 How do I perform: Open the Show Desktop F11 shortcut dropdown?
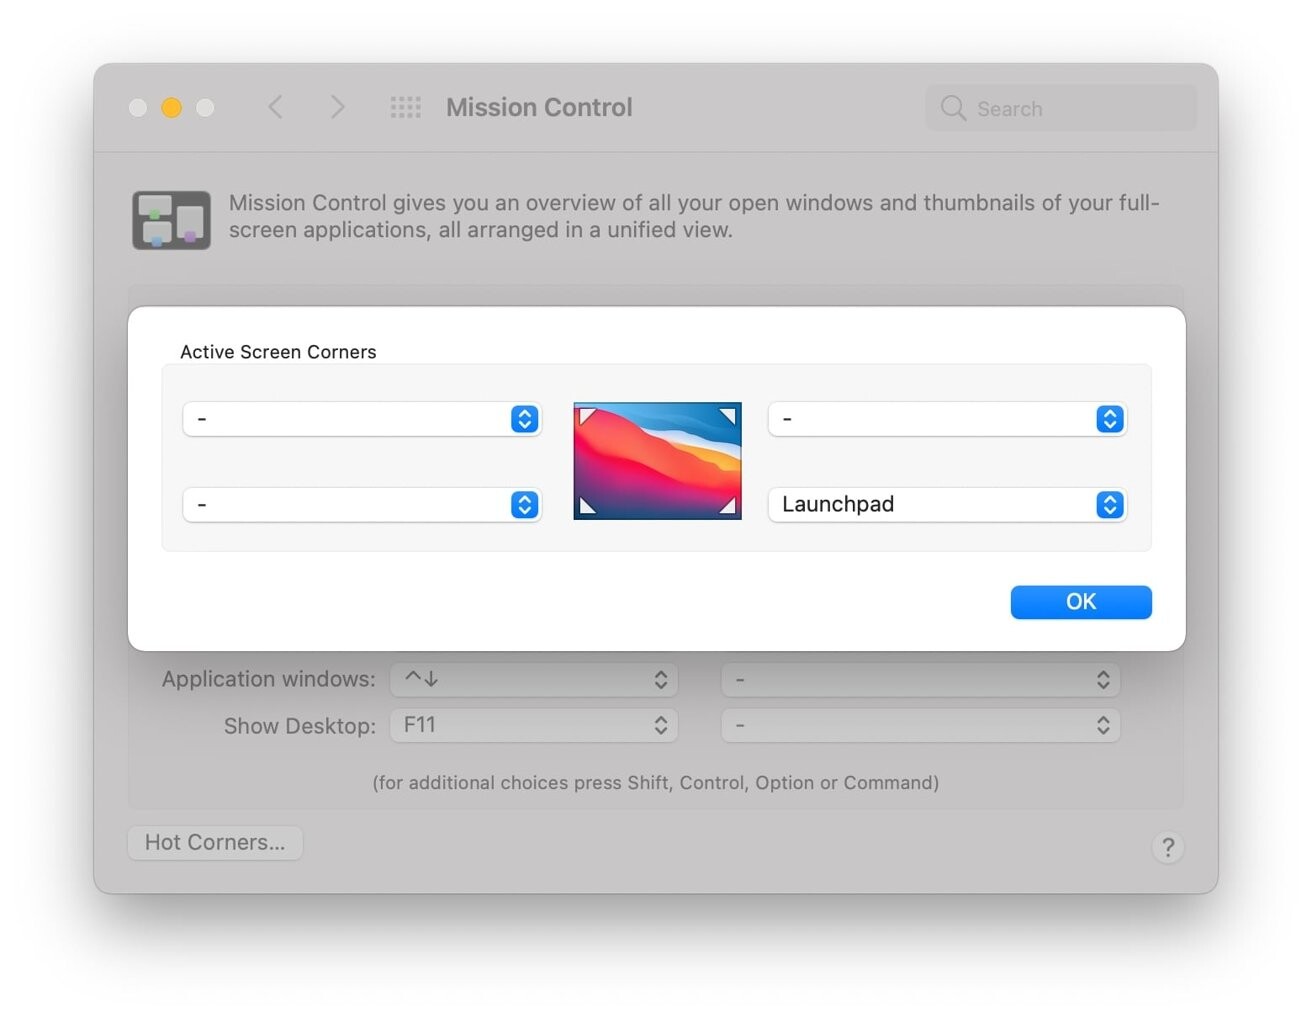[534, 725]
